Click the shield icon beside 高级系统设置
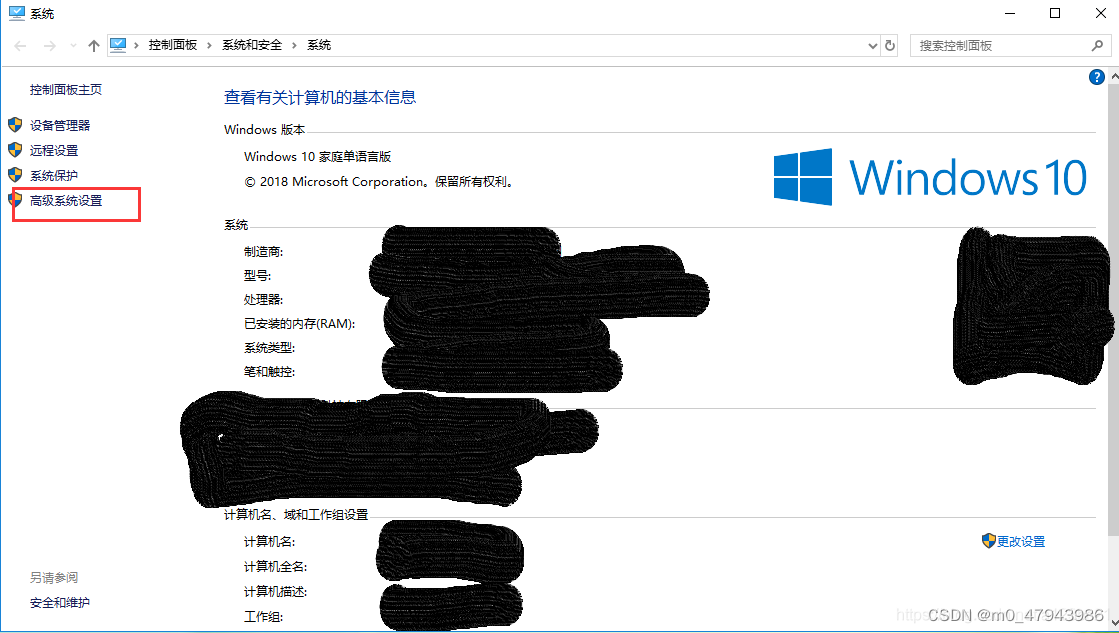 (x=15, y=199)
